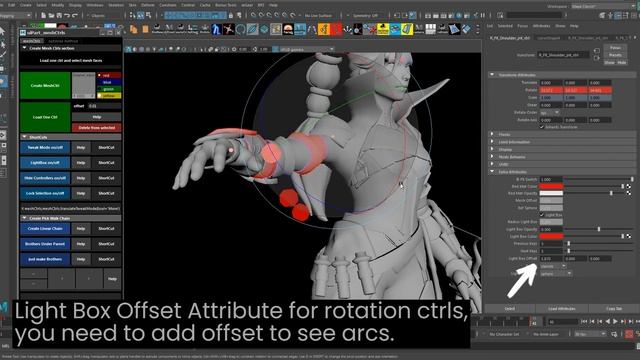640x360 pixels.
Task: Click the first Light Box Offset value field
Action: click(551, 259)
